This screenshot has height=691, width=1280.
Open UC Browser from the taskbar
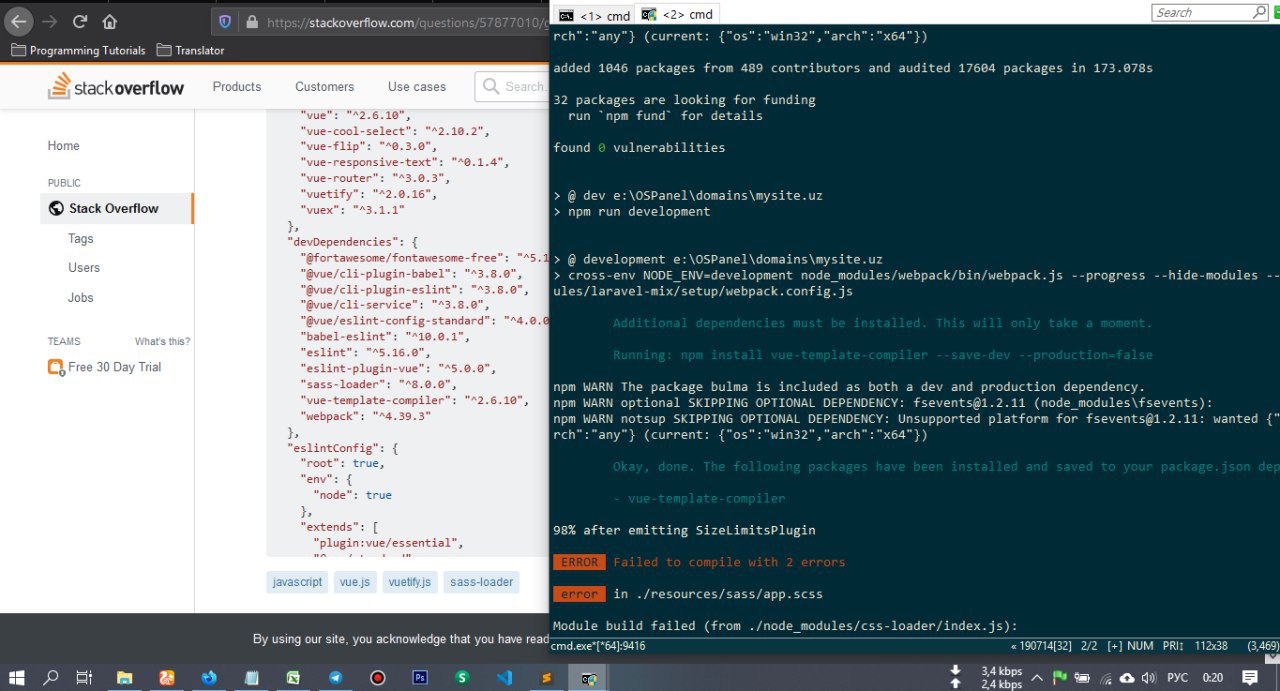(167, 677)
